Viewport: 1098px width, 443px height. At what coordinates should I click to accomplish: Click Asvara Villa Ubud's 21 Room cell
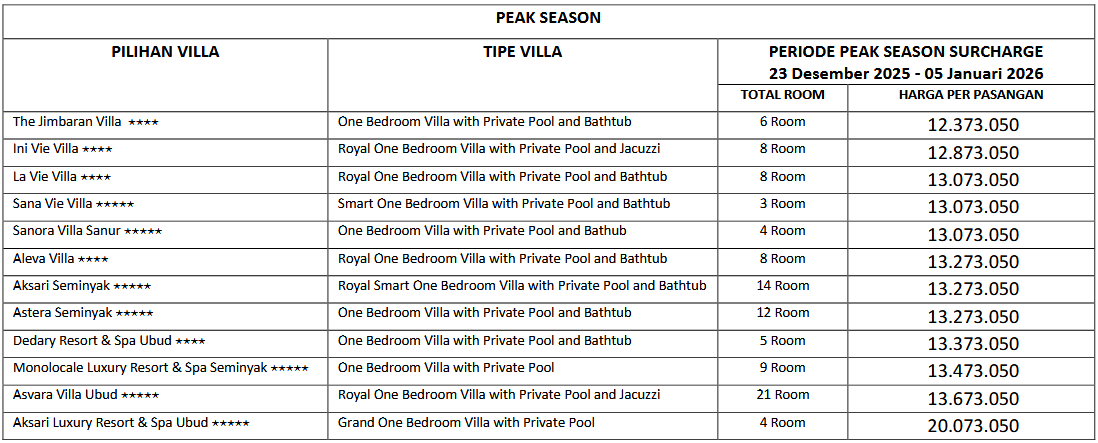[782, 395]
